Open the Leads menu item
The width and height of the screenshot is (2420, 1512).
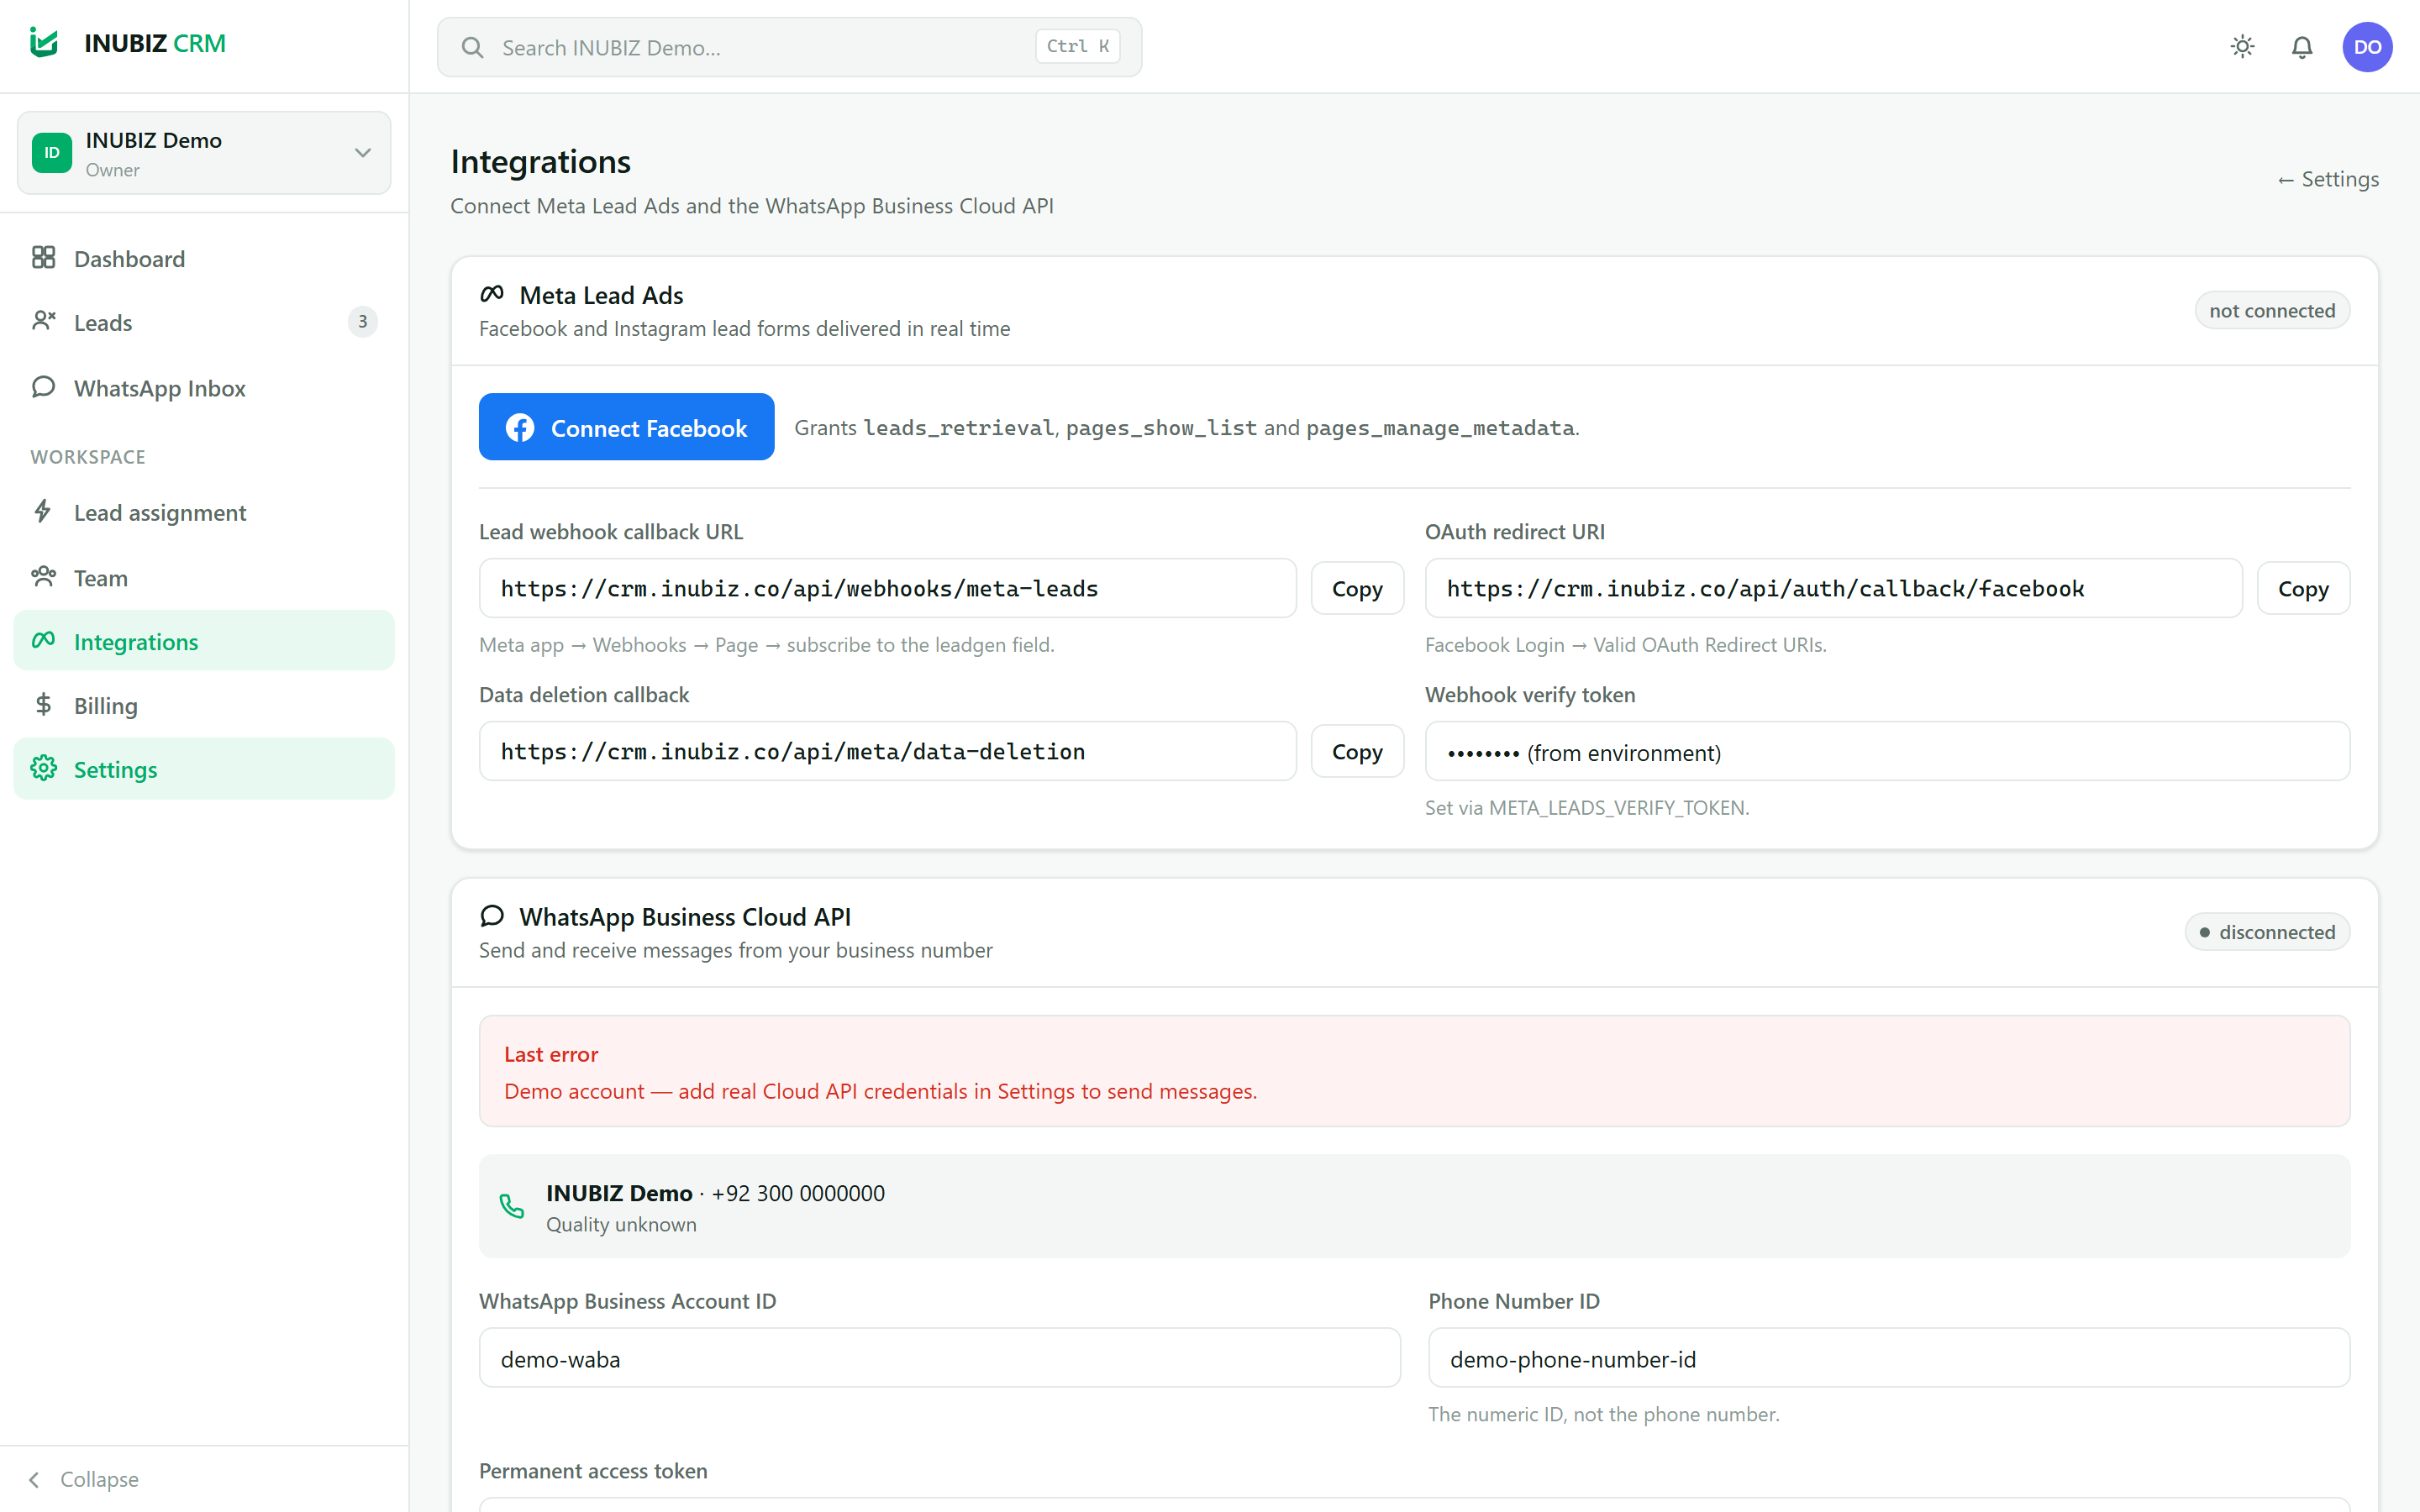[204, 323]
